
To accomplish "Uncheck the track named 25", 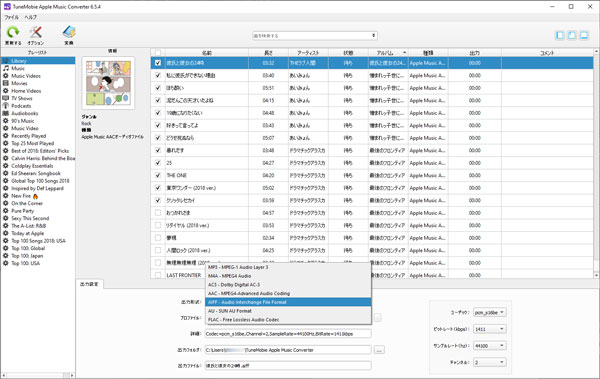I will [x=158, y=163].
